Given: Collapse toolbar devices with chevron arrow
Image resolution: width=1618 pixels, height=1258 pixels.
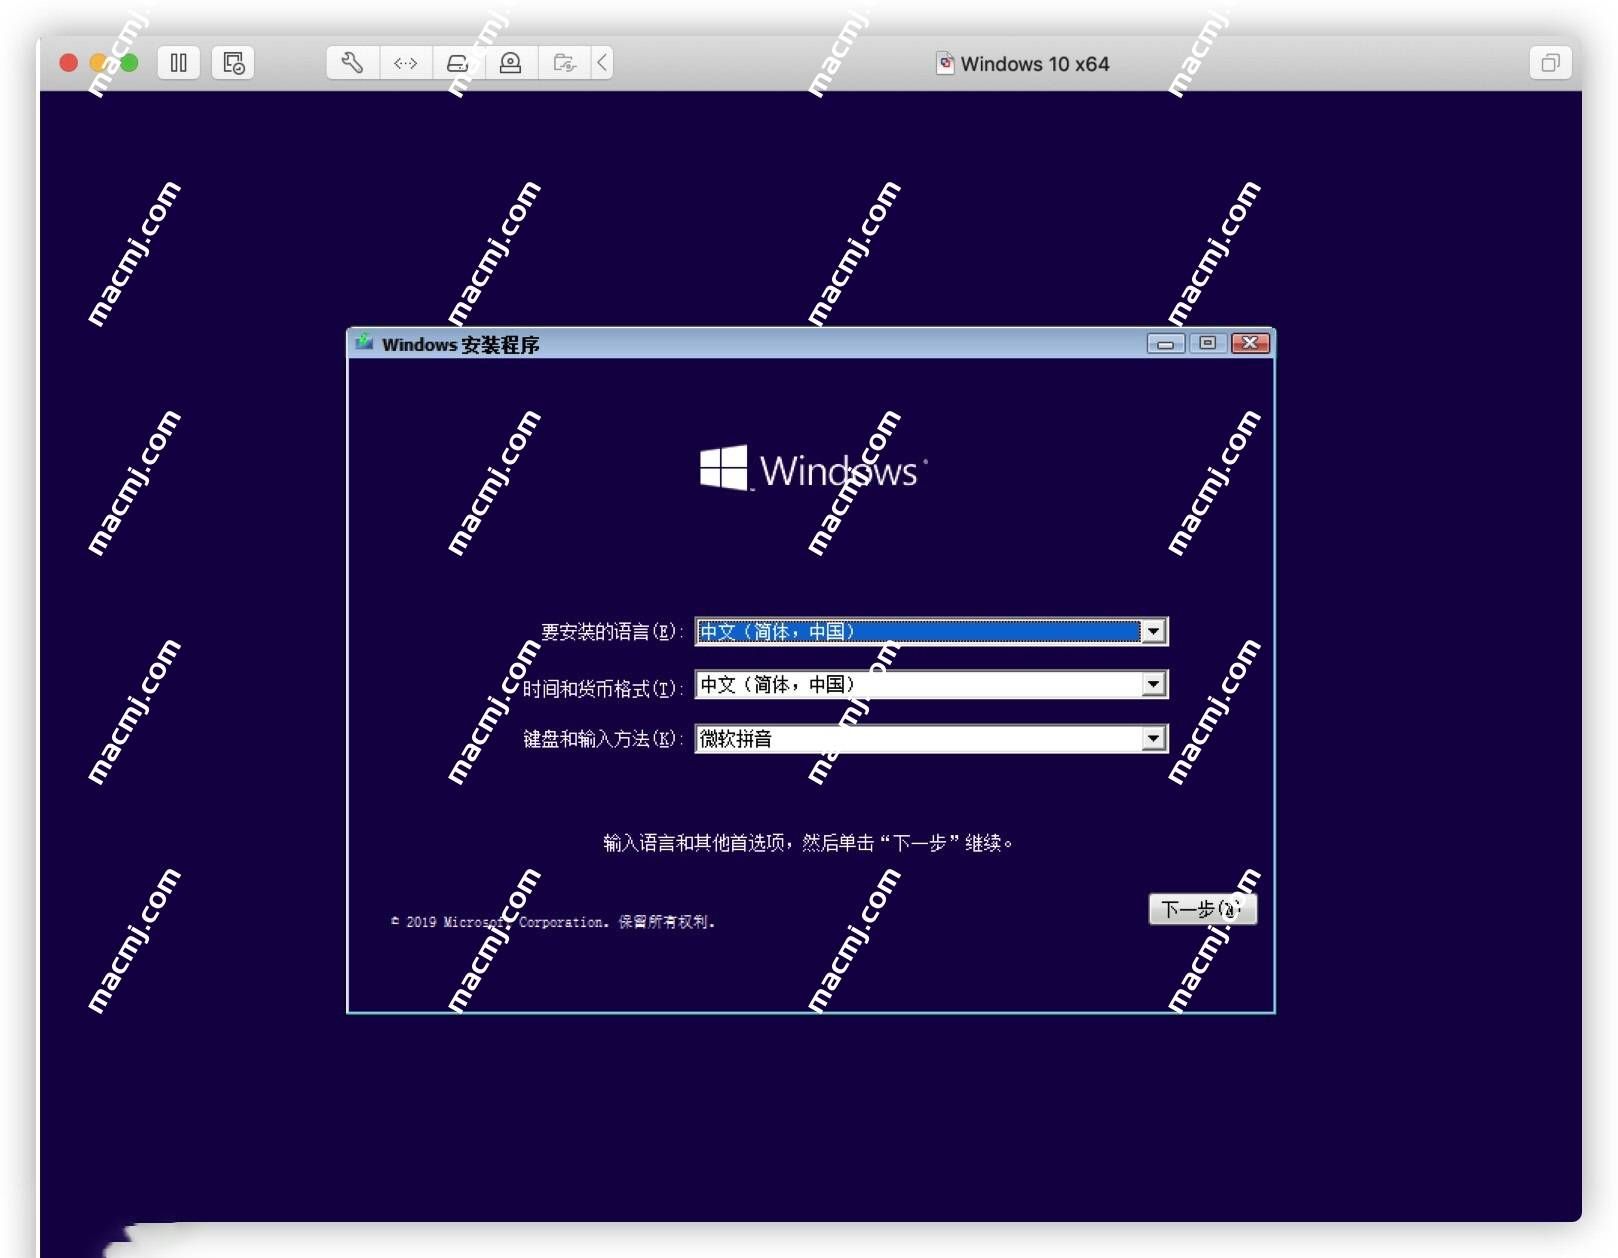Looking at the screenshot, I should [602, 63].
